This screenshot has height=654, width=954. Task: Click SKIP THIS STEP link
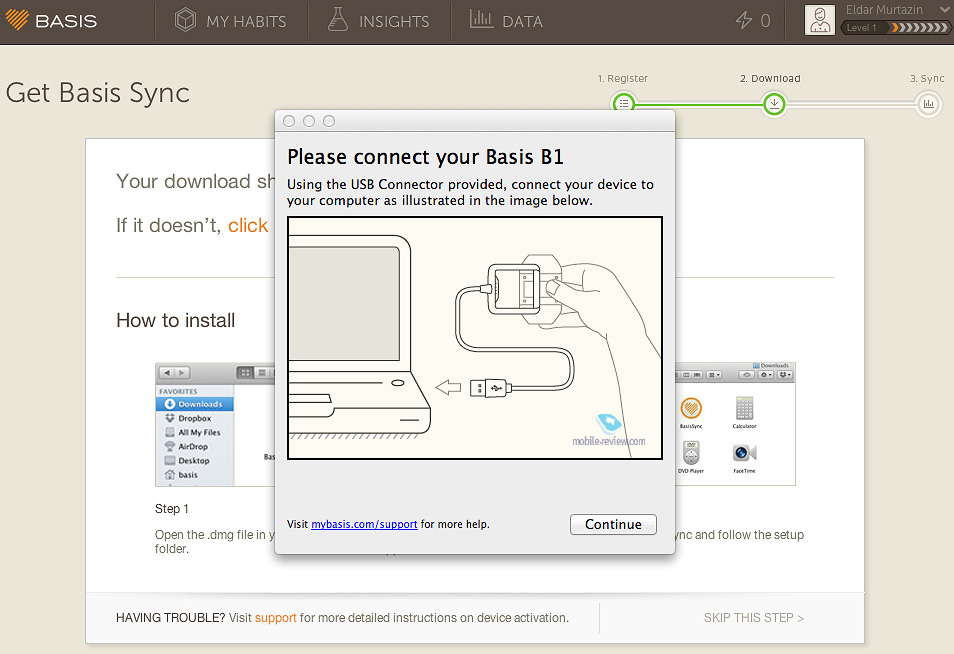tap(754, 617)
